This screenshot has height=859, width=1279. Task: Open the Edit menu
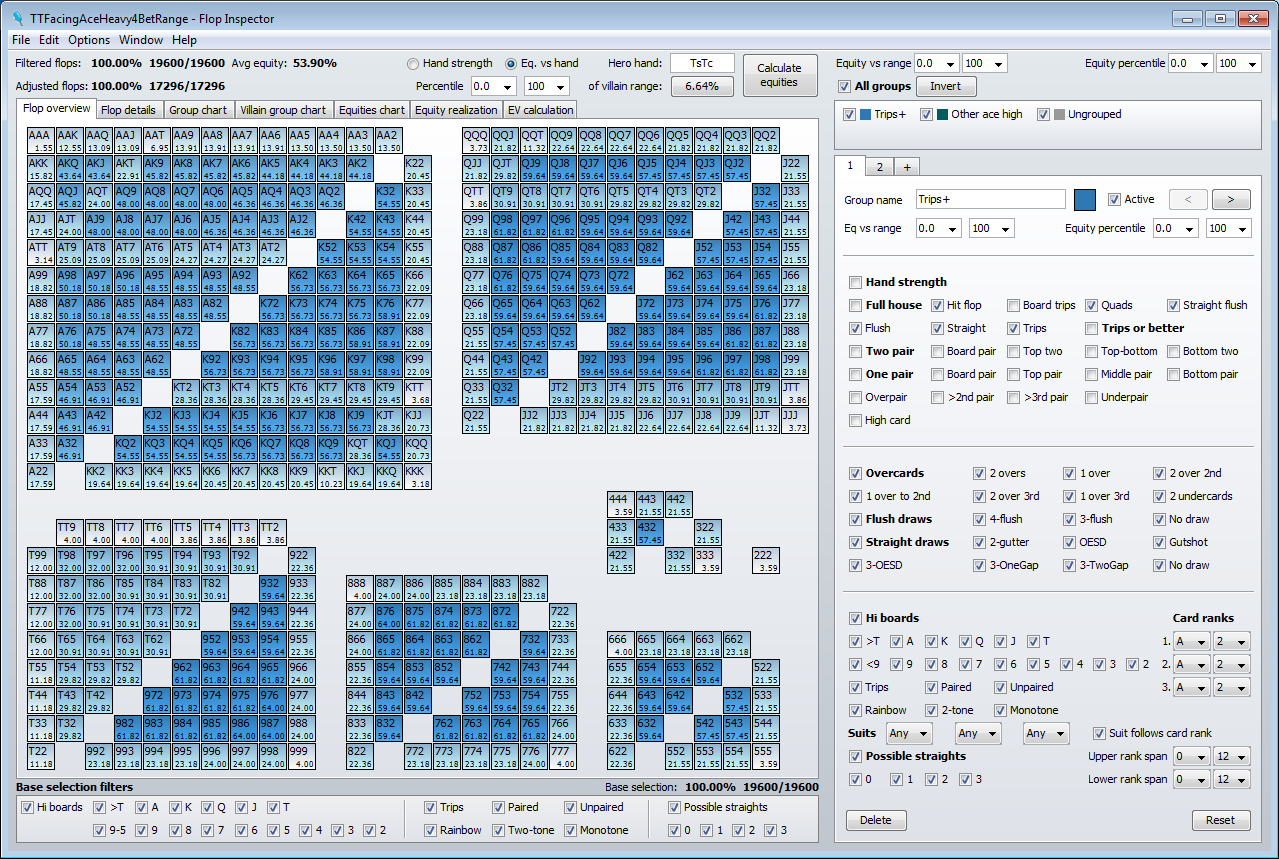click(49, 40)
